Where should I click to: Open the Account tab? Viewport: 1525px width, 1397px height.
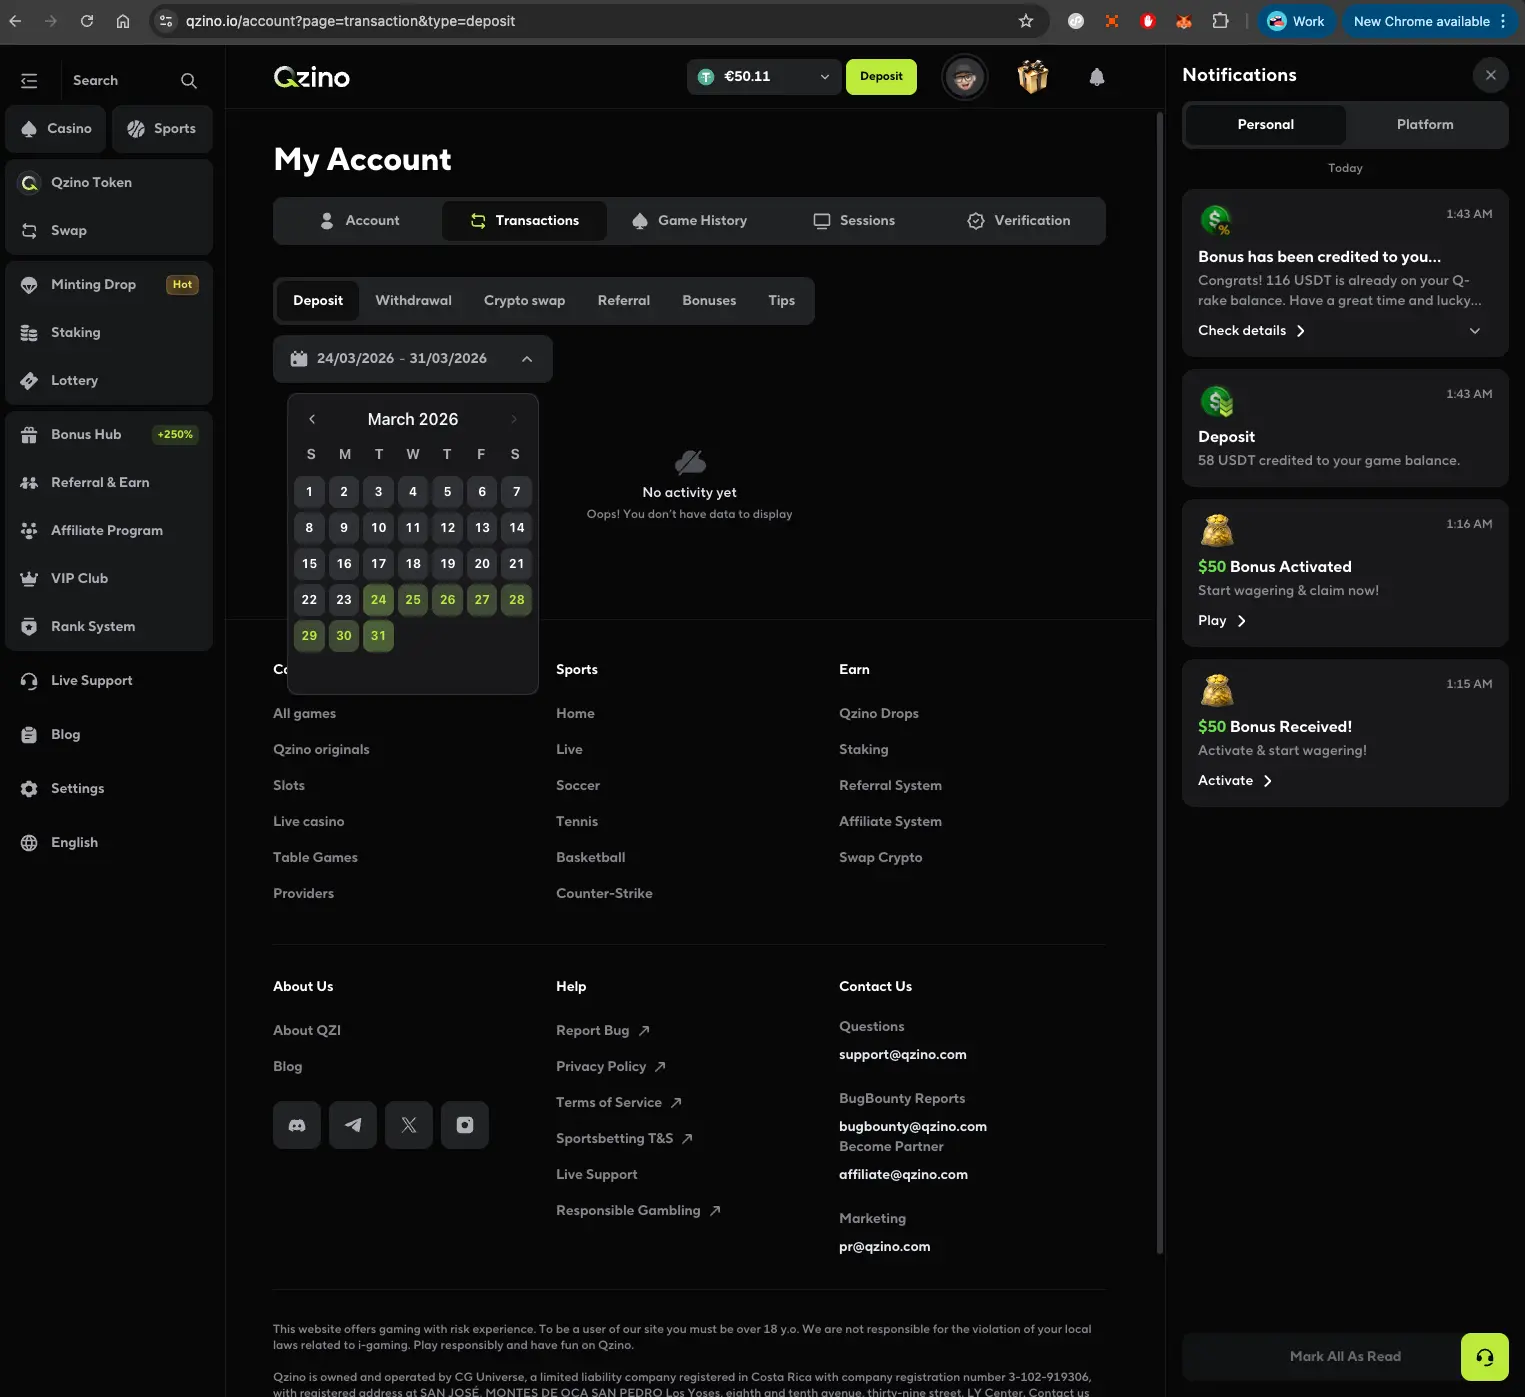359,221
